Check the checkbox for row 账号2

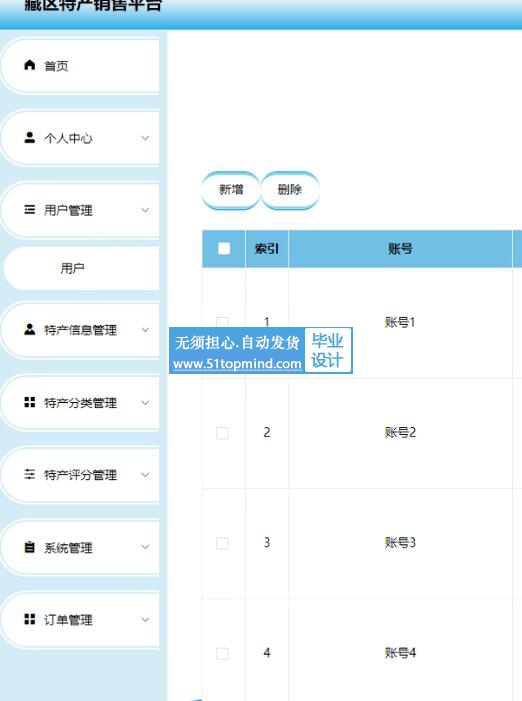pyautogui.click(x=222, y=433)
